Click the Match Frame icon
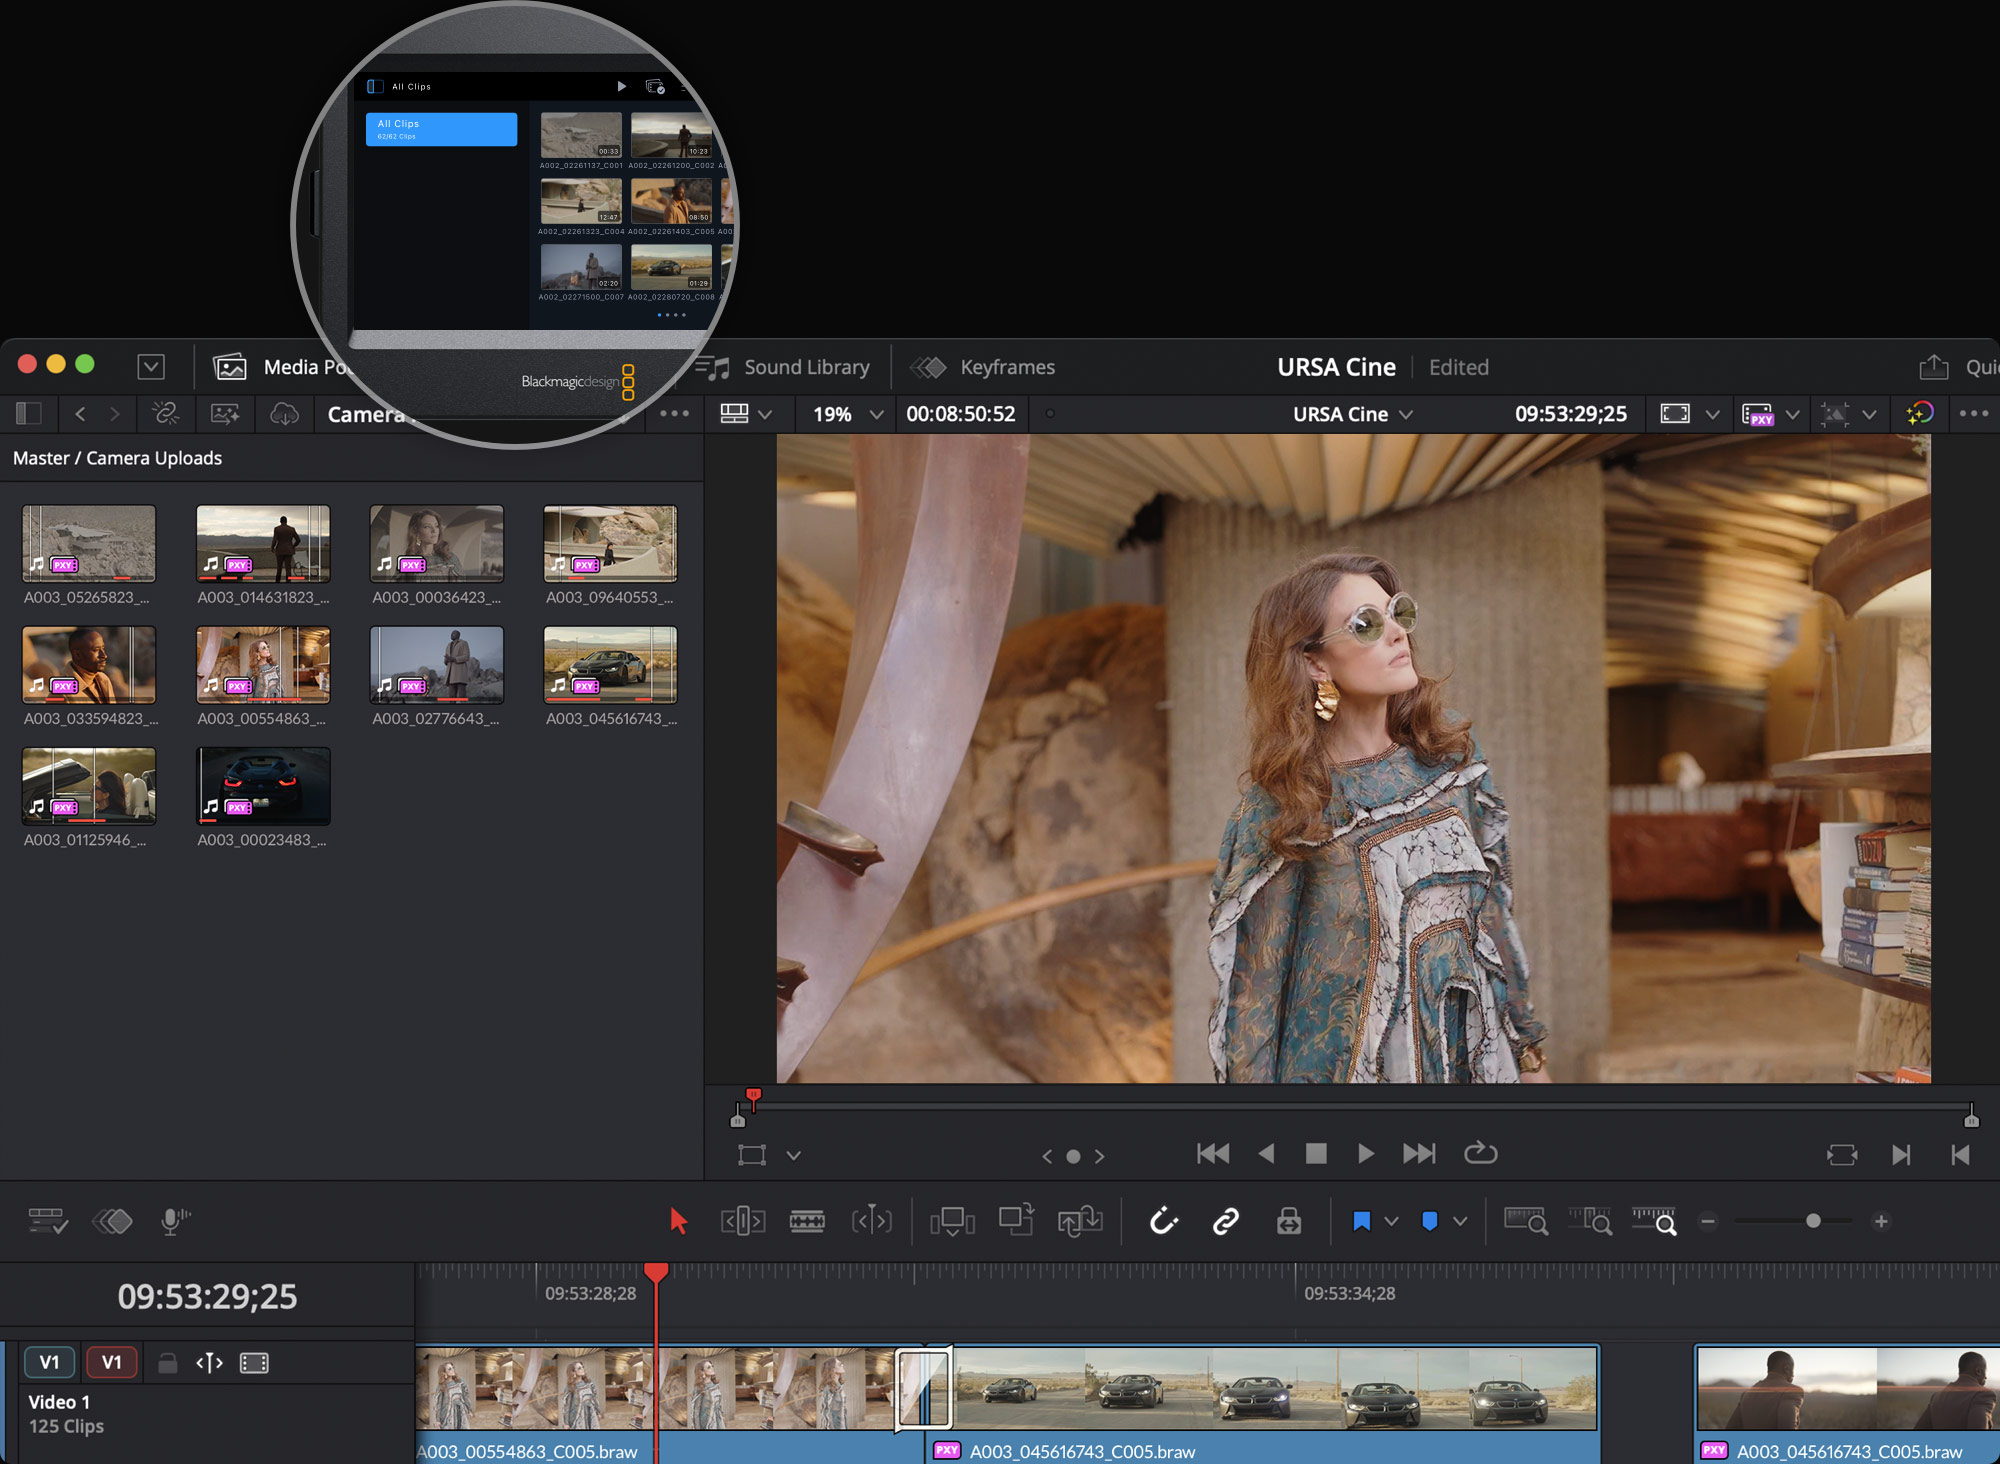Image resolution: width=2000 pixels, height=1464 pixels. click(x=1842, y=1155)
